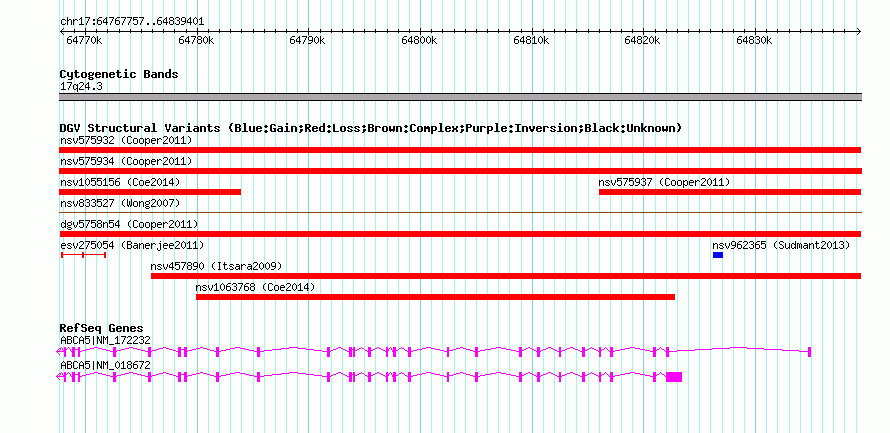The height and width of the screenshot is (433, 890).
Task: Click the left-pointing arrow of ABCA5 NM_172232
Action: [x=60, y=352]
